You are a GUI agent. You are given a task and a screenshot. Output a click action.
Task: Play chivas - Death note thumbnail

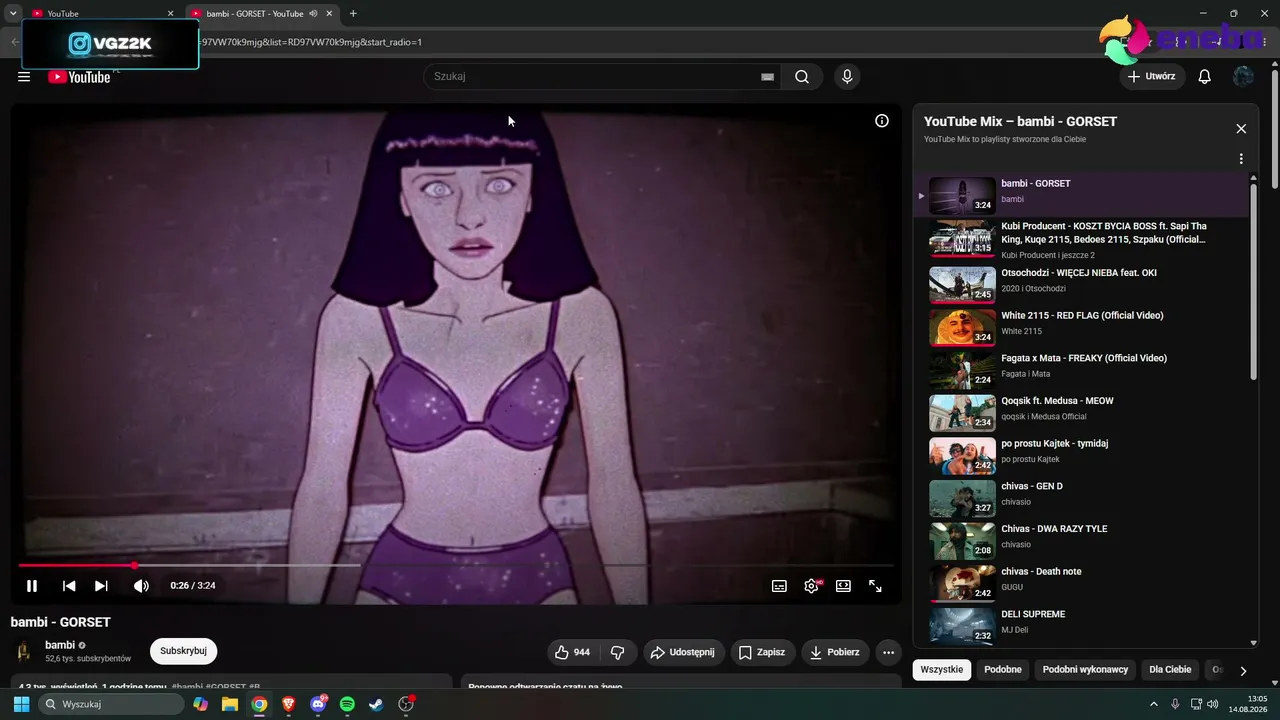(x=962, y=583)
